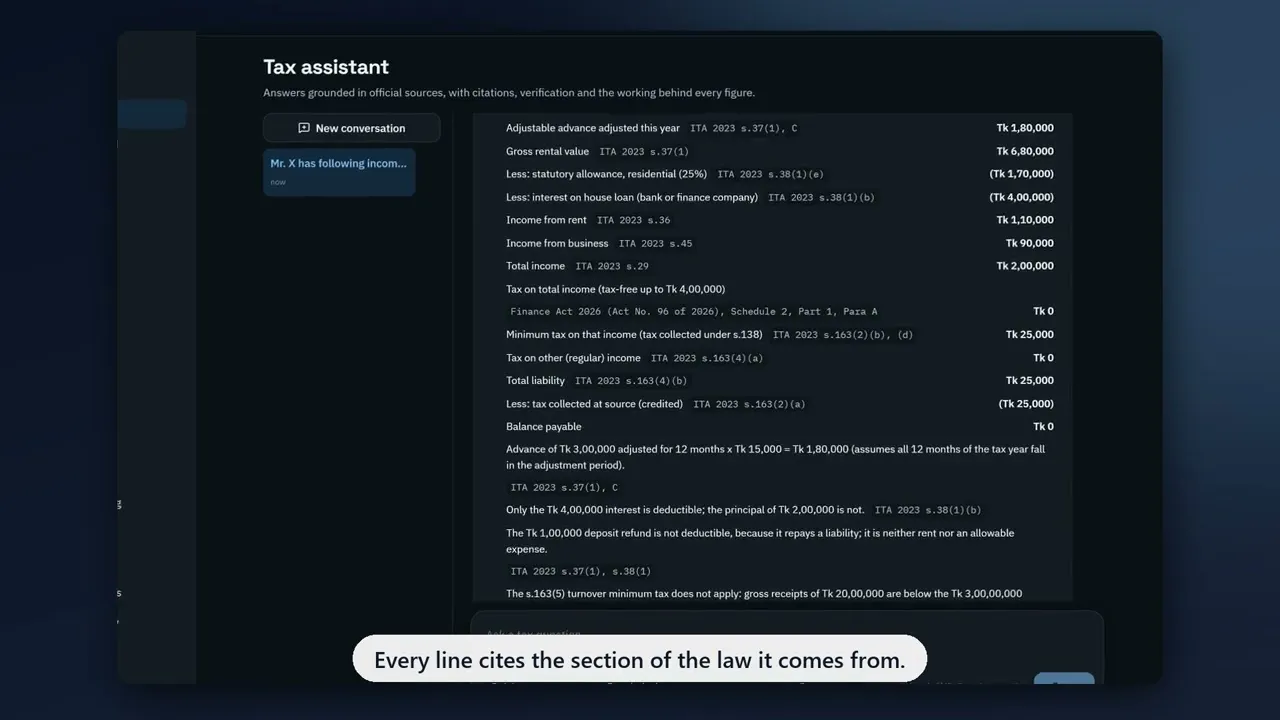This screenshot has width=1280, height=720.
Task: Click the ITA 2023 s.163(4)(b) citation
Action: pyautogui.click(x=631, y=381)
